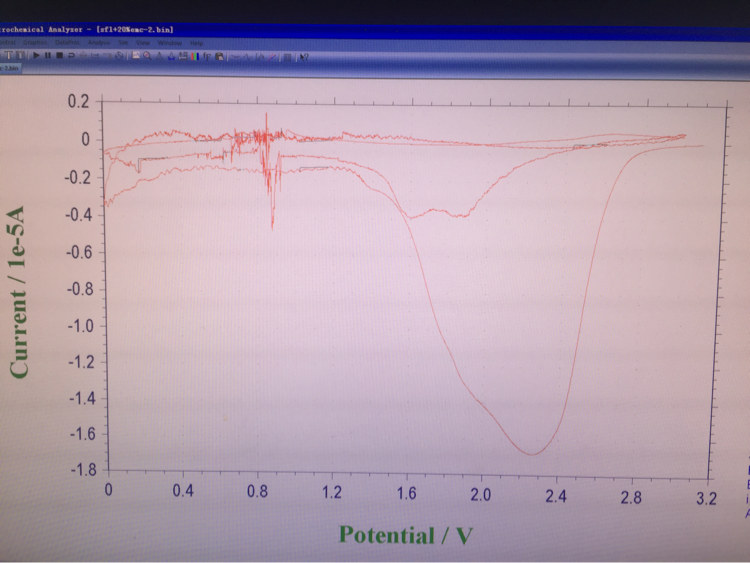Open the Sim menu
Screen dimensions: 750x563
coord(123,43)
